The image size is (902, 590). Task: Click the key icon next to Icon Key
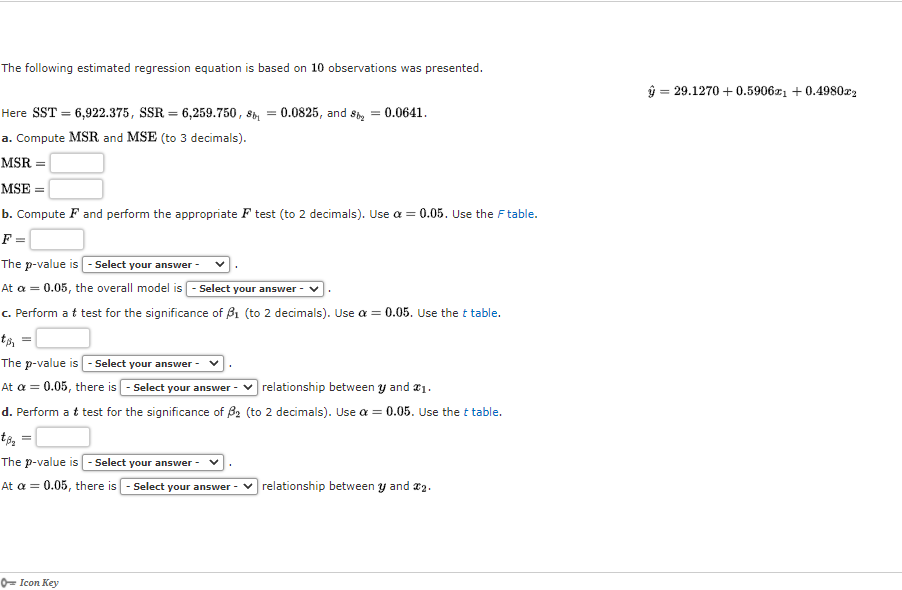coord(6,582)
